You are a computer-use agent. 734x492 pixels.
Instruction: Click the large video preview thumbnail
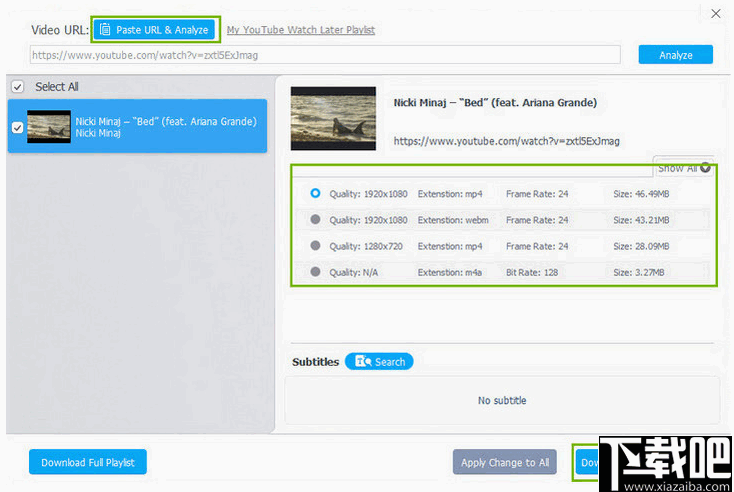333,118
